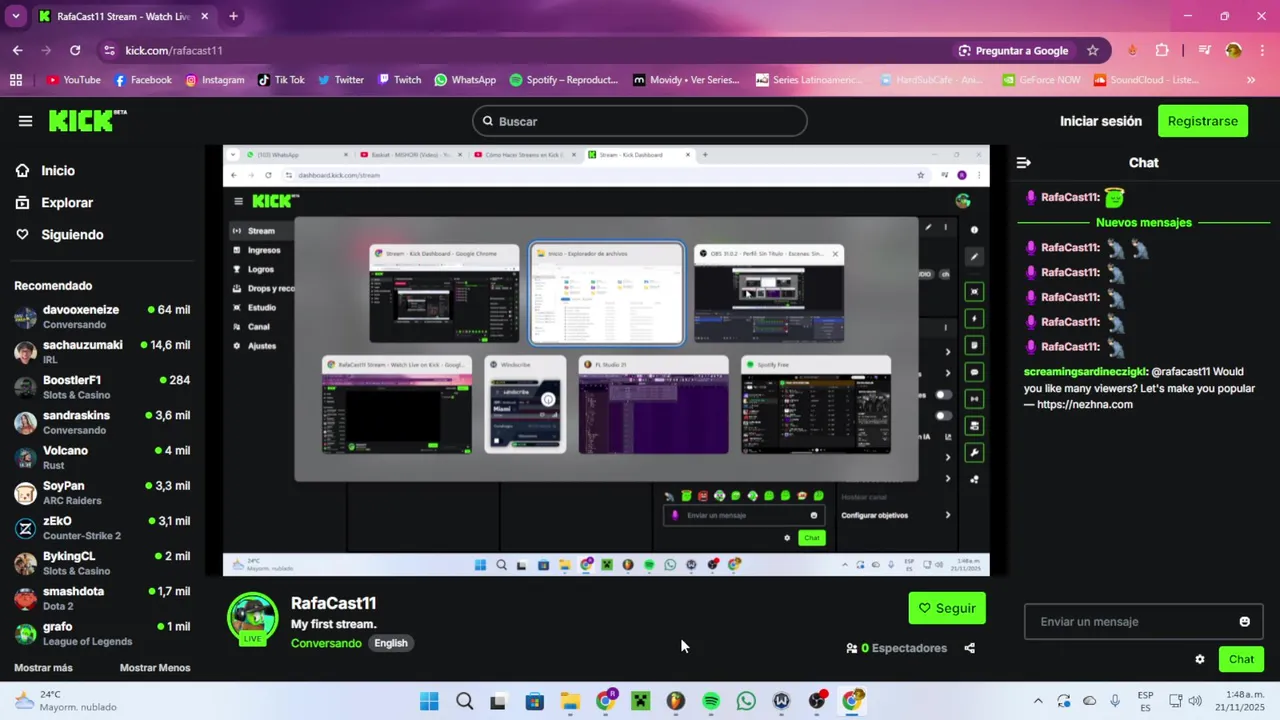Click Iniciar sesión

tap(1100, 121)
